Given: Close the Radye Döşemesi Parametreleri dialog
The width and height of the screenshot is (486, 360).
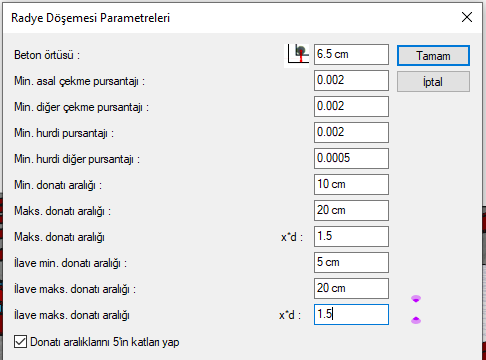Looking at the screenshot, I should tap(467, 17).
